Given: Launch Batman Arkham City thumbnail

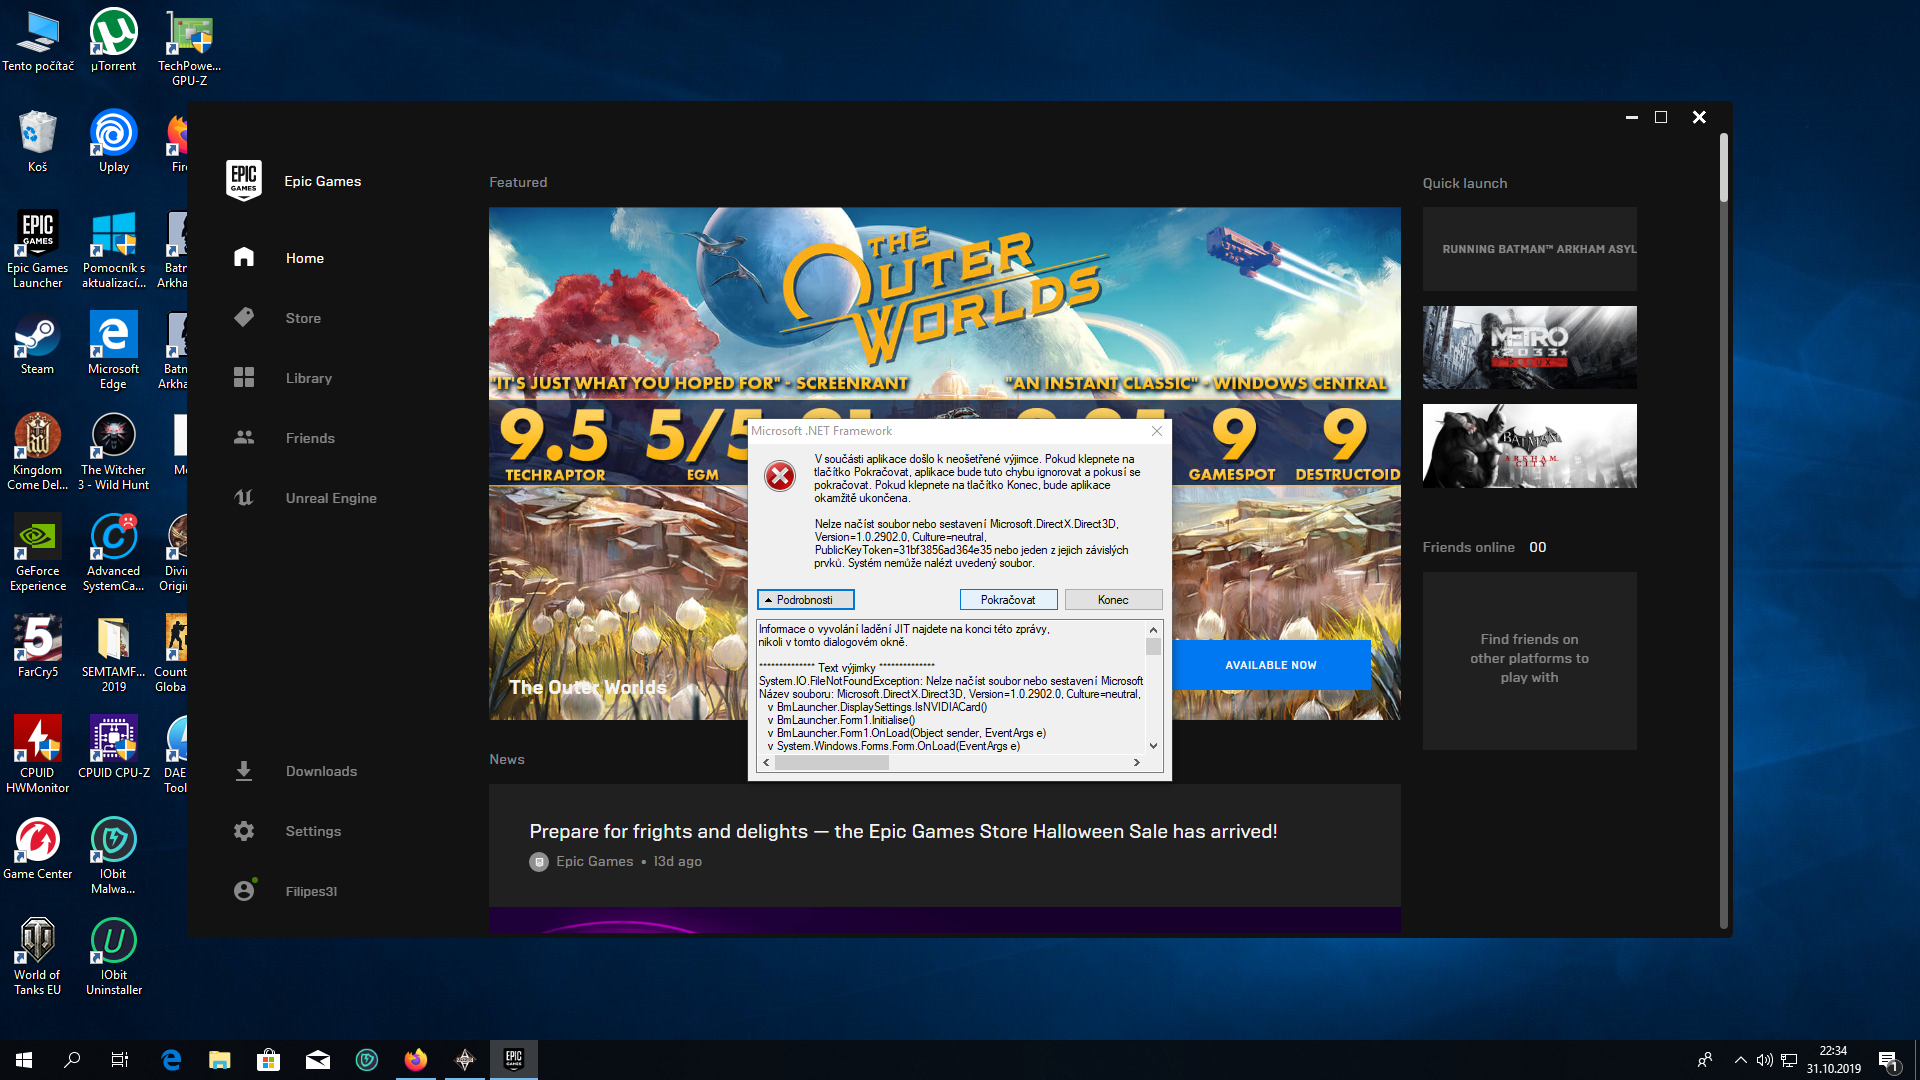Looking at the screenshot, I should click(x=1529, y=446).
